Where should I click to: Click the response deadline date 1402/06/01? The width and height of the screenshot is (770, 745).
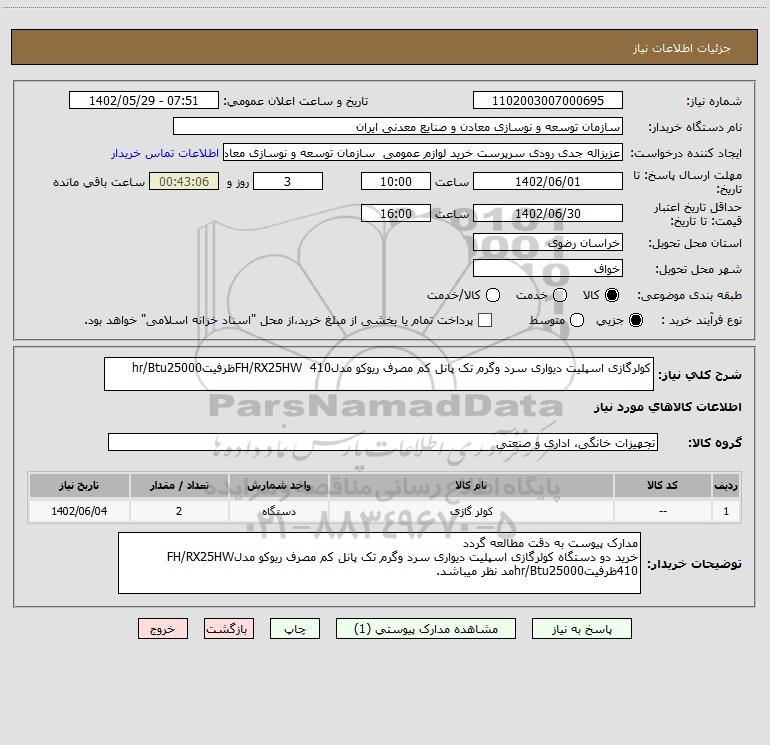[x=548, y=181]
